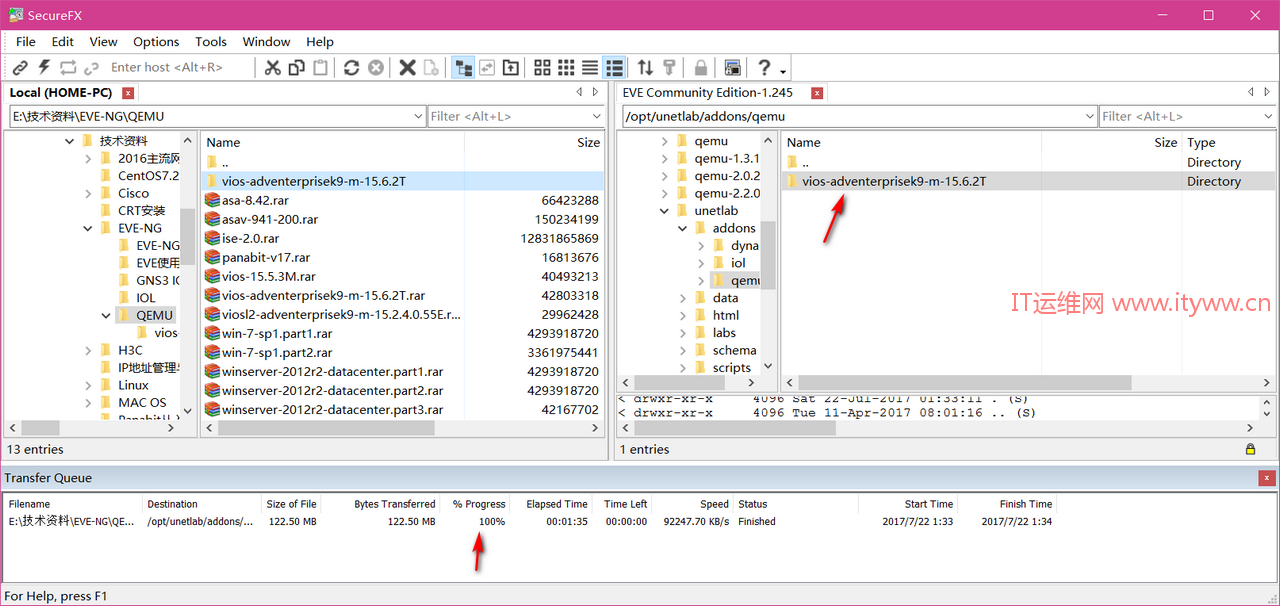
Task: Select win-7-sp1.part1.rar in local file list
Action: click(x=403, y=333)
